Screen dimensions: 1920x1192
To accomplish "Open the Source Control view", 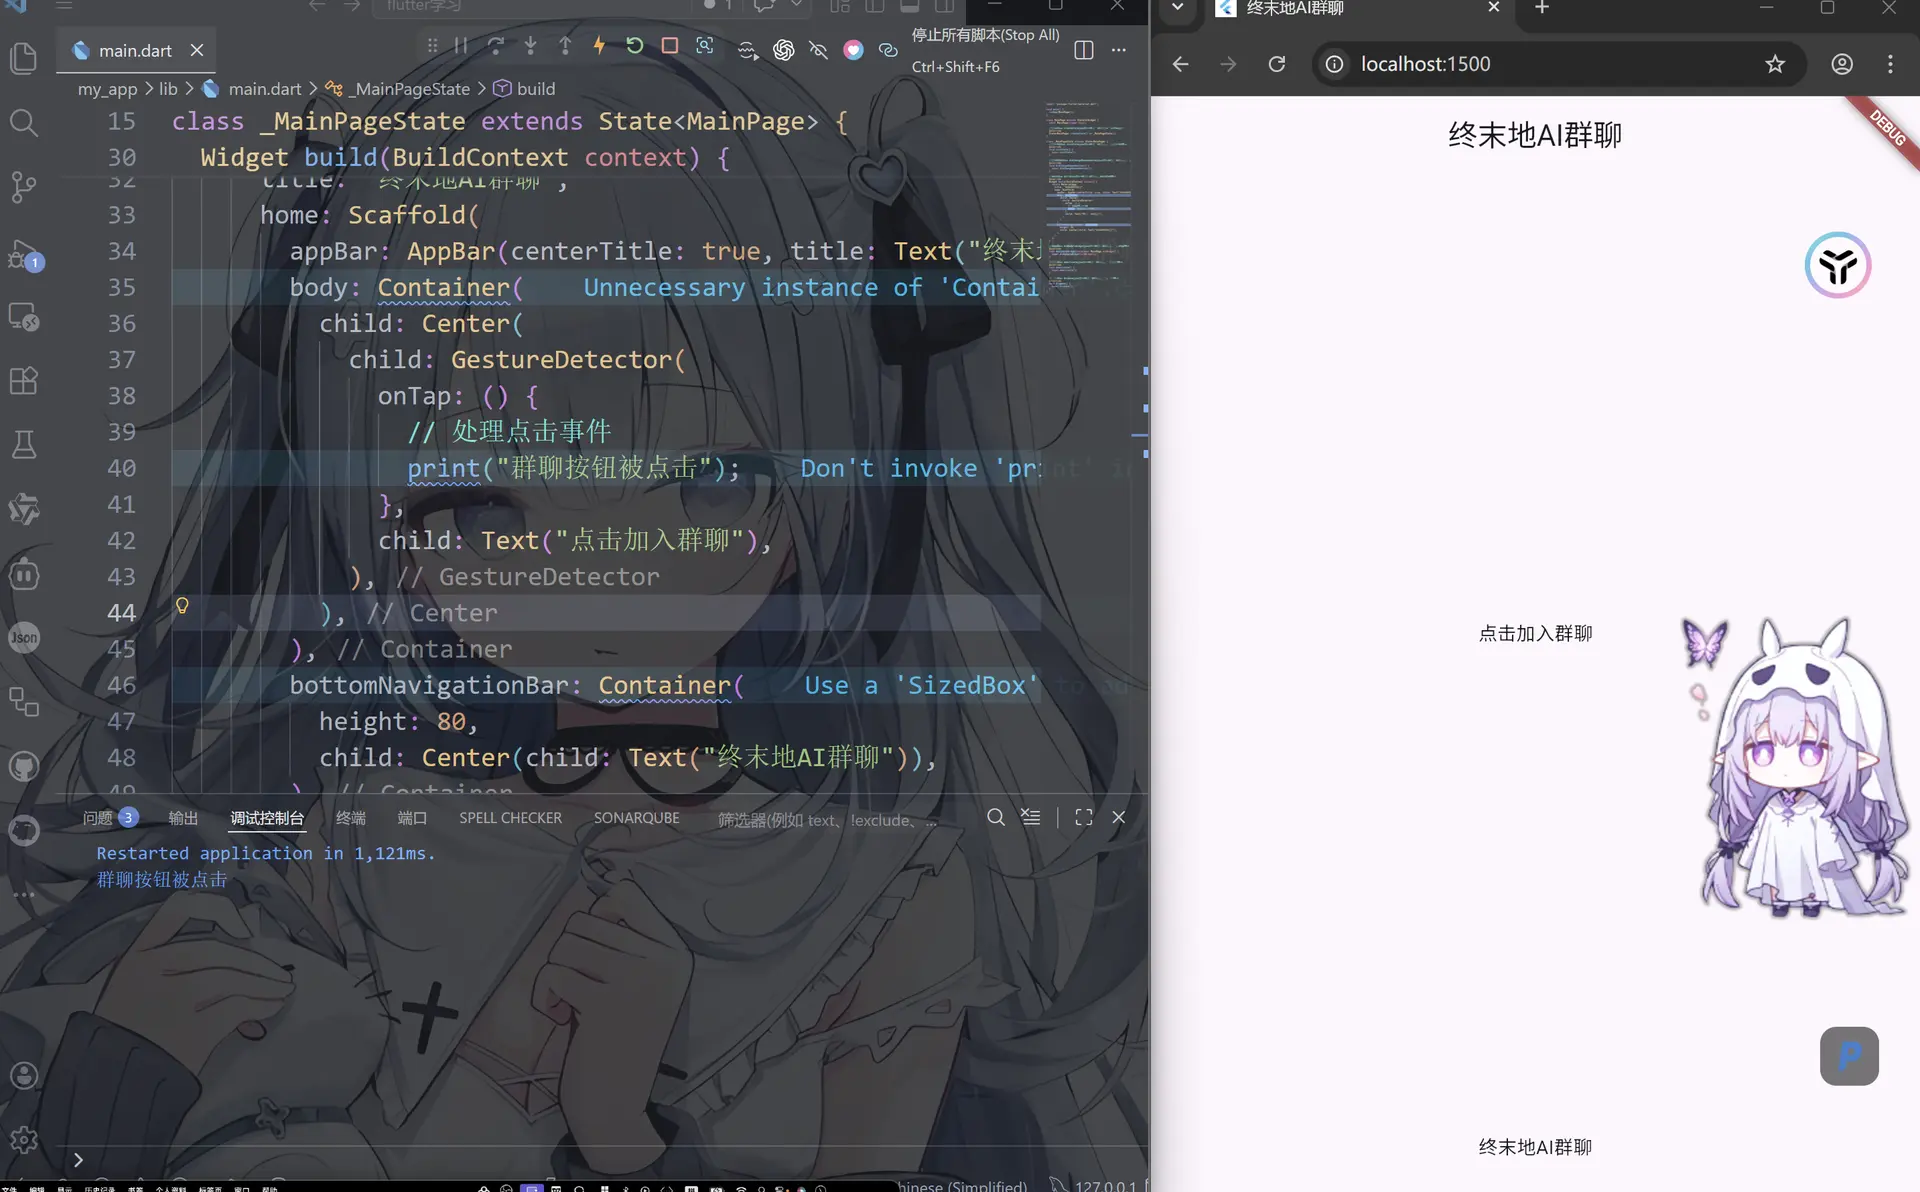I will (x=24, y=187).
